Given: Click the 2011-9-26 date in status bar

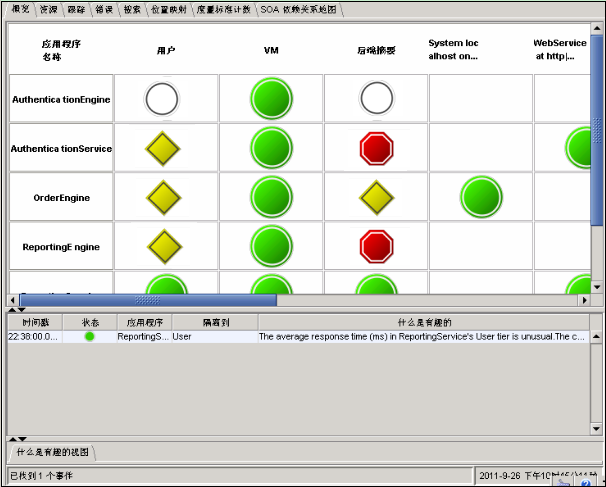Looking at the screenshot, I should pyautogui.click(x=500, y=476).
